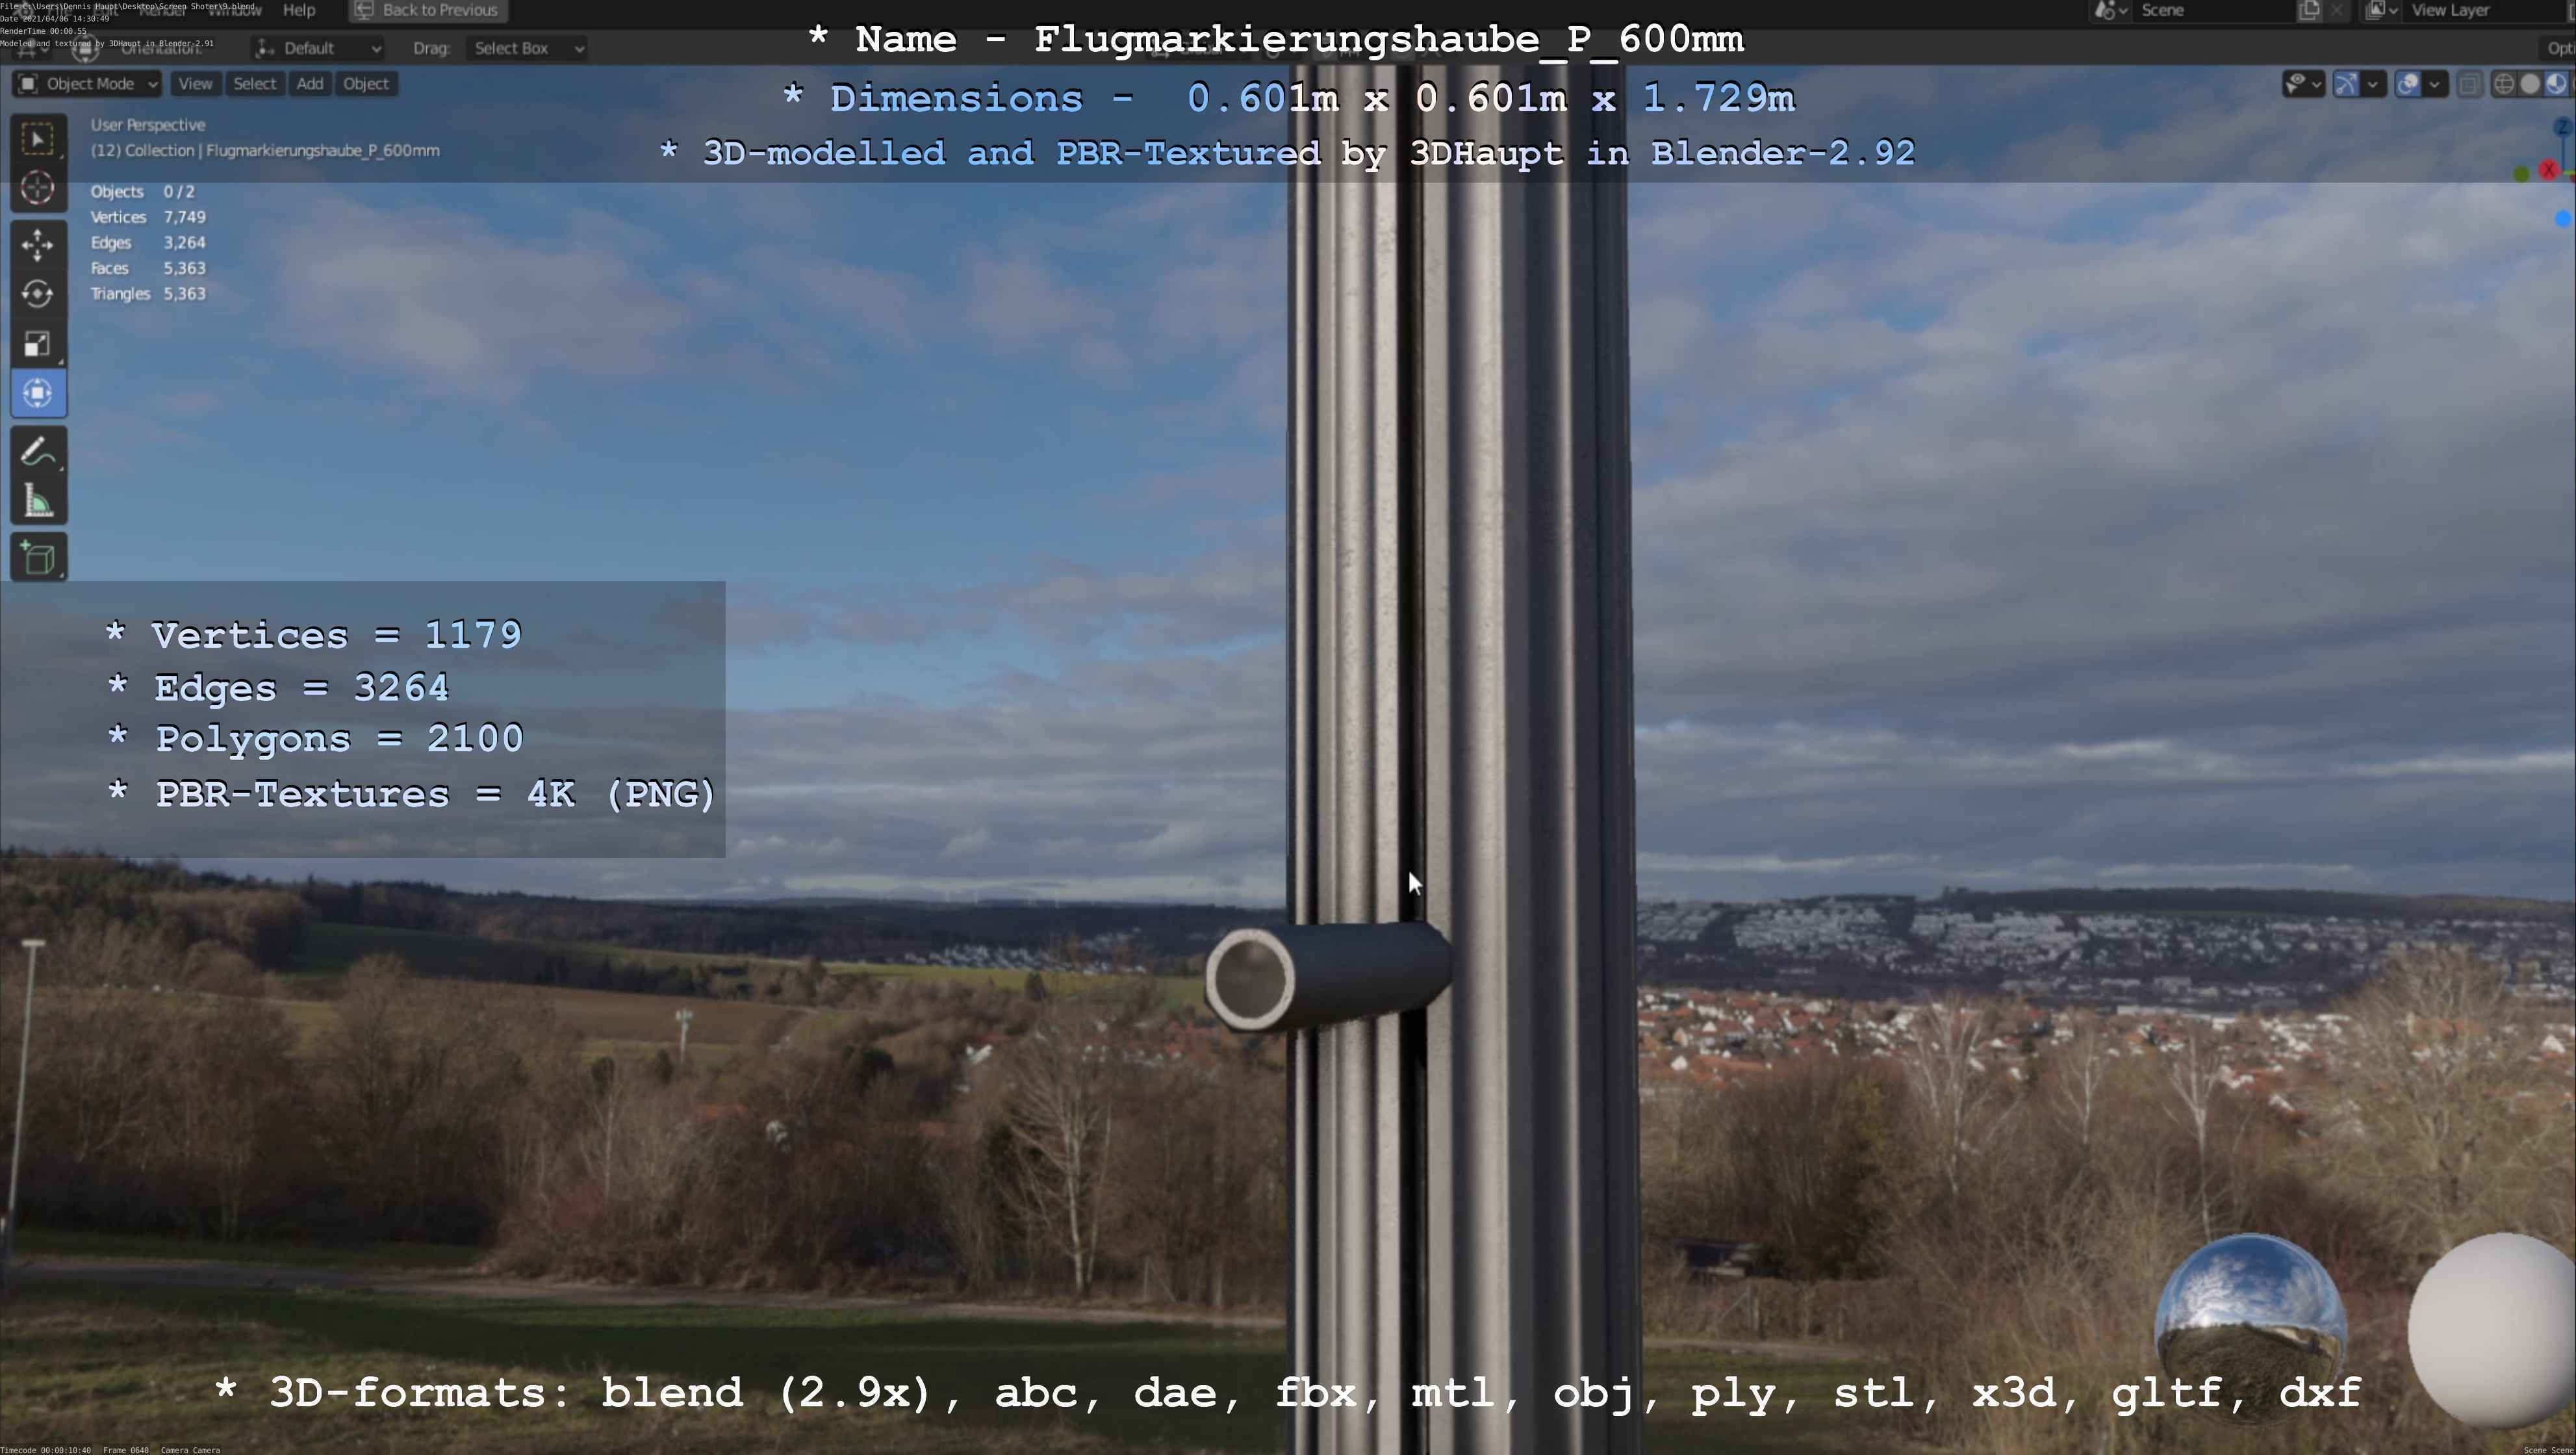The width and height of the screenshot is (2576, 1455).
Task: Select the Rotate tool
Action: tap(38, 294)
